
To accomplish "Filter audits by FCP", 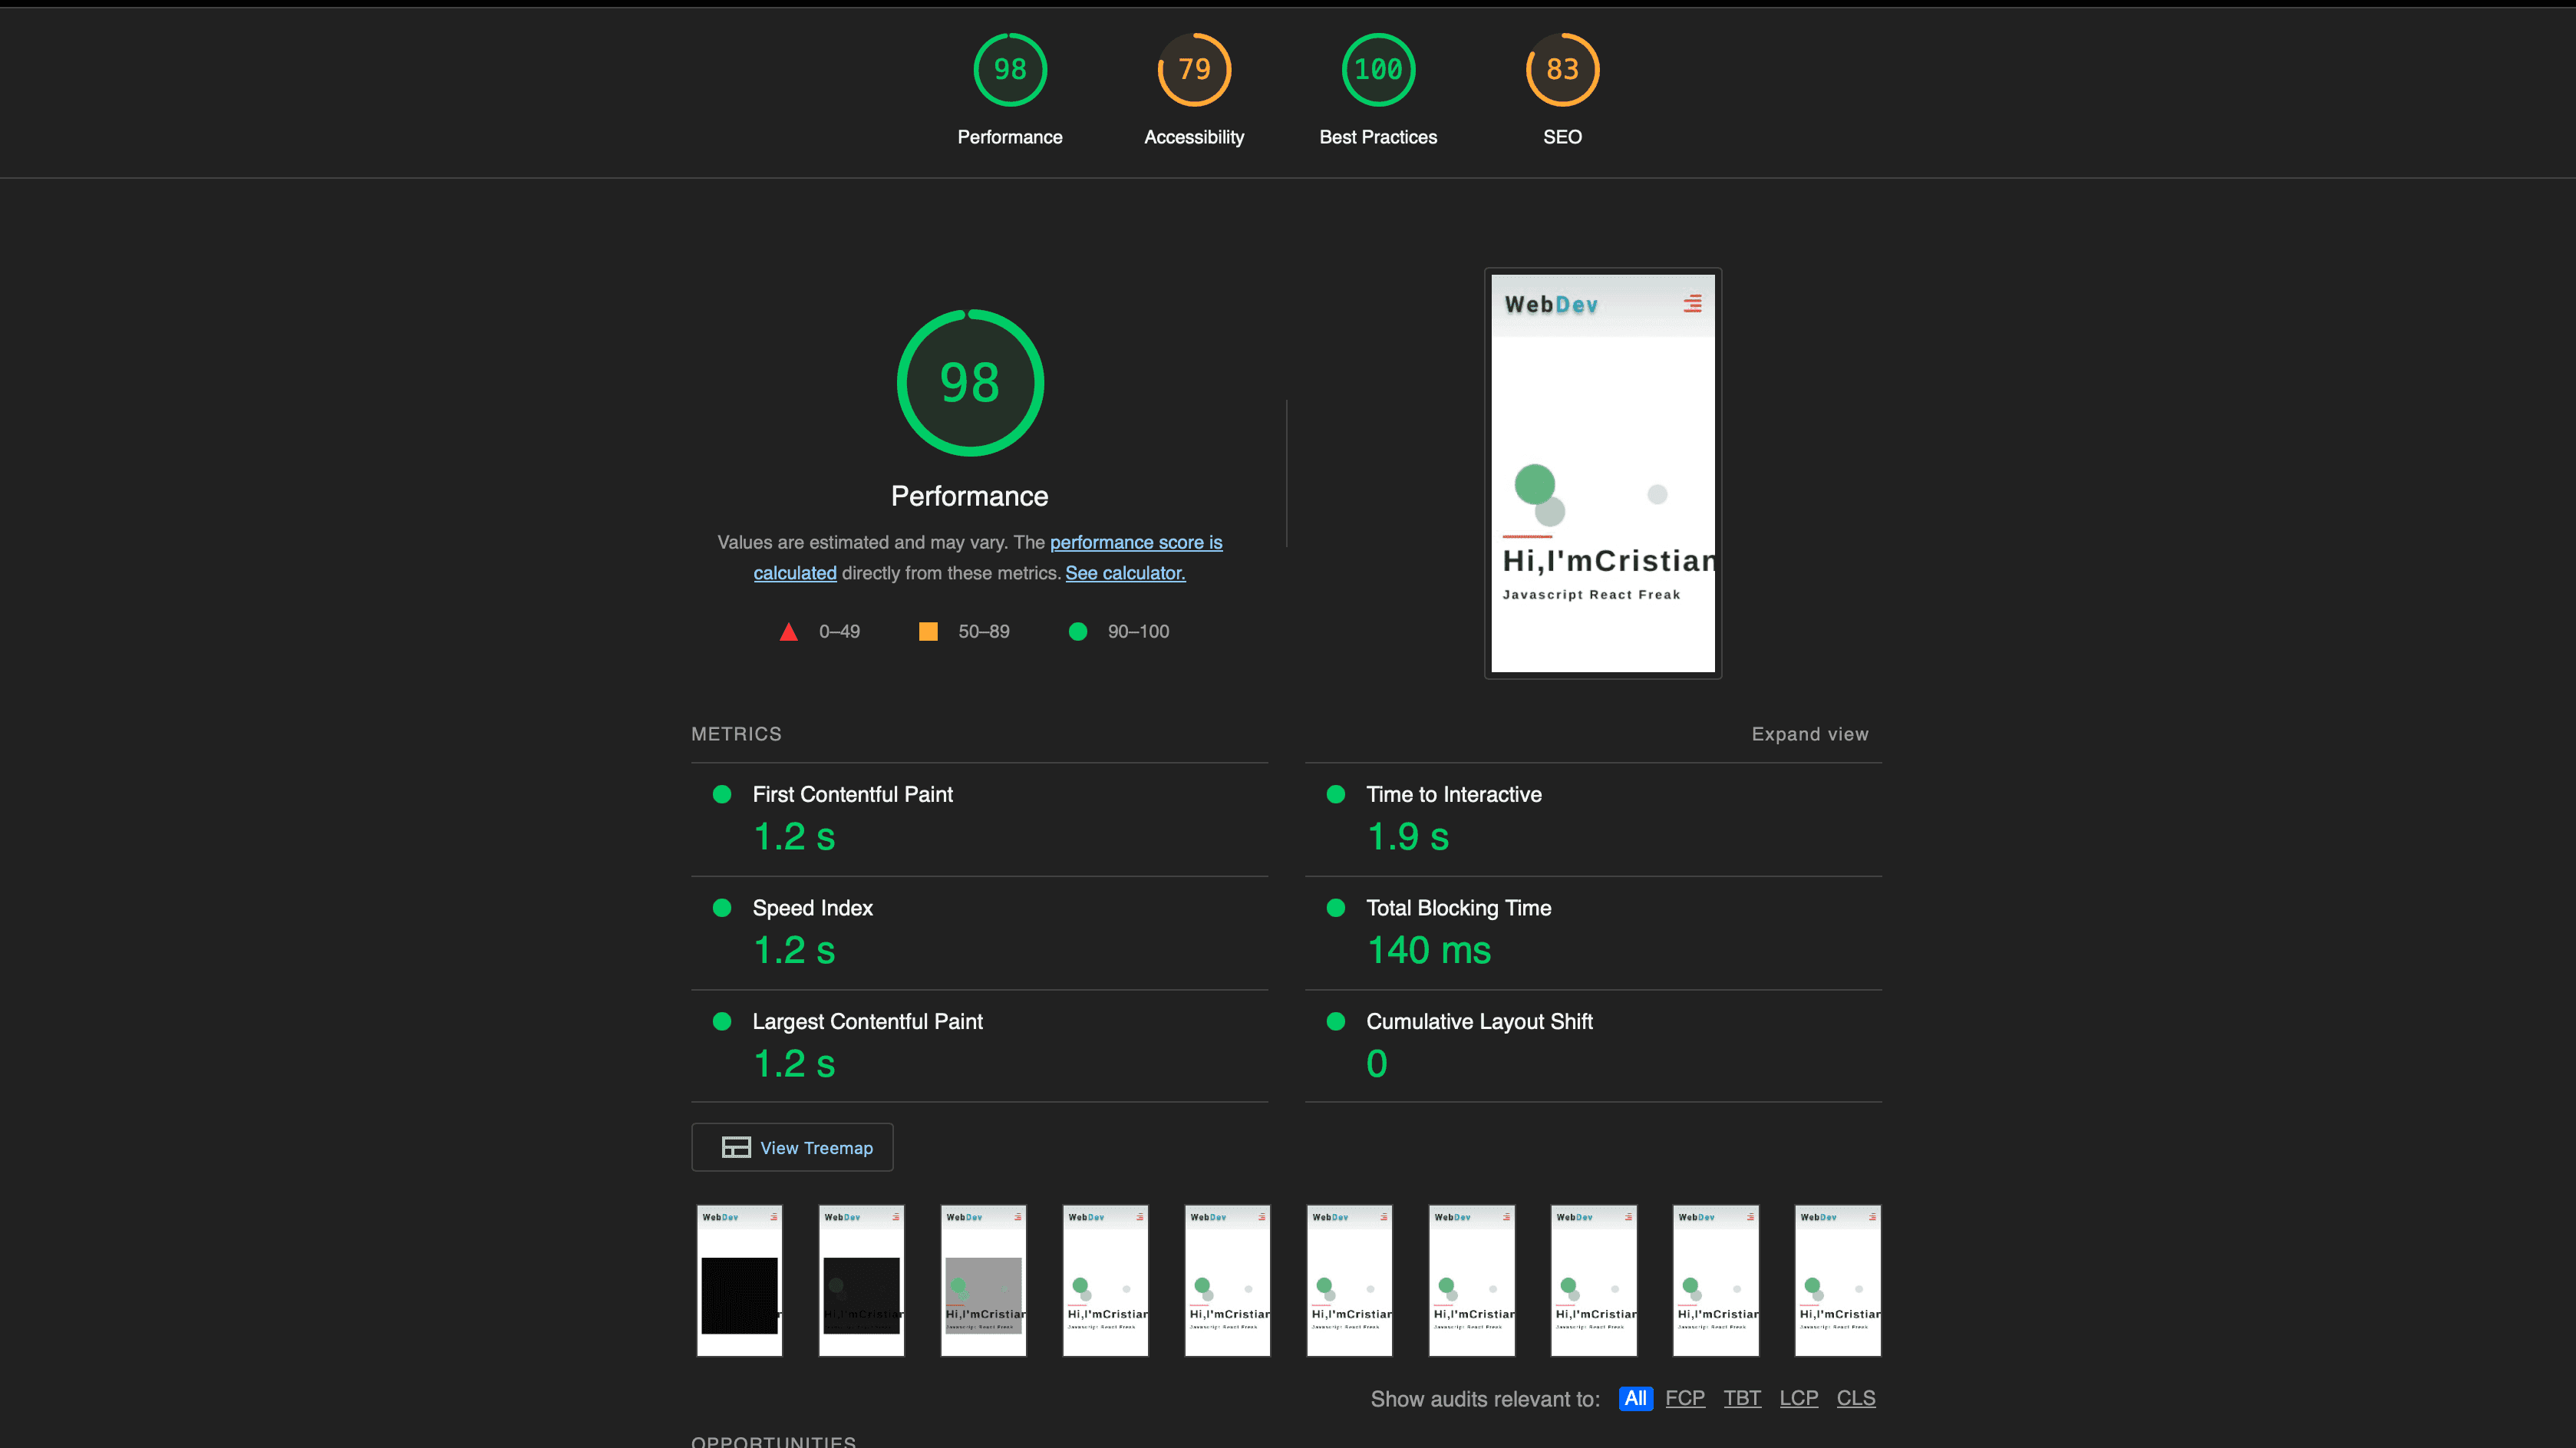I will (1685, 1399).
